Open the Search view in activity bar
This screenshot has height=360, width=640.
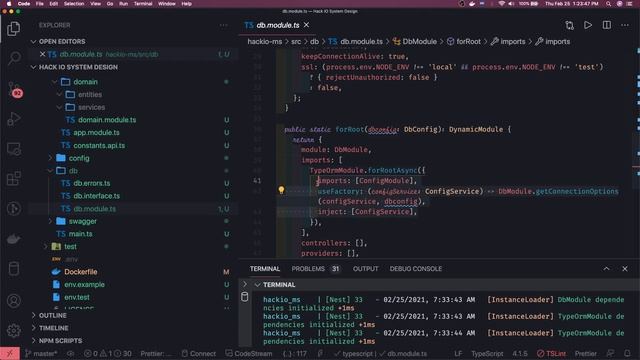pos(13,58)
